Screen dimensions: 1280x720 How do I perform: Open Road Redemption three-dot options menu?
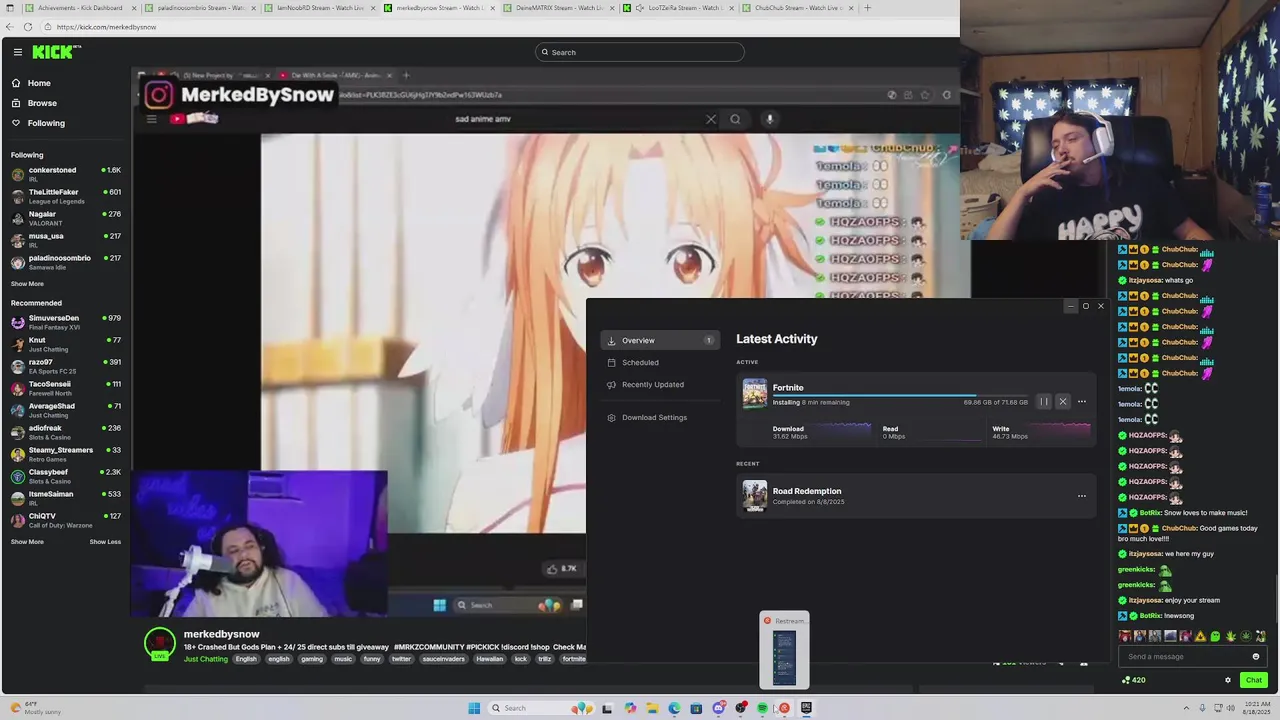coord(1081,496)
